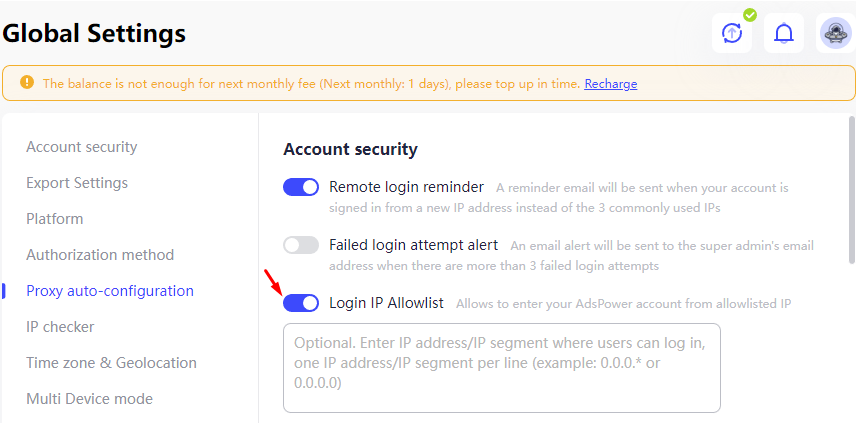Select IP checker in the sidebar

(60, 327)
